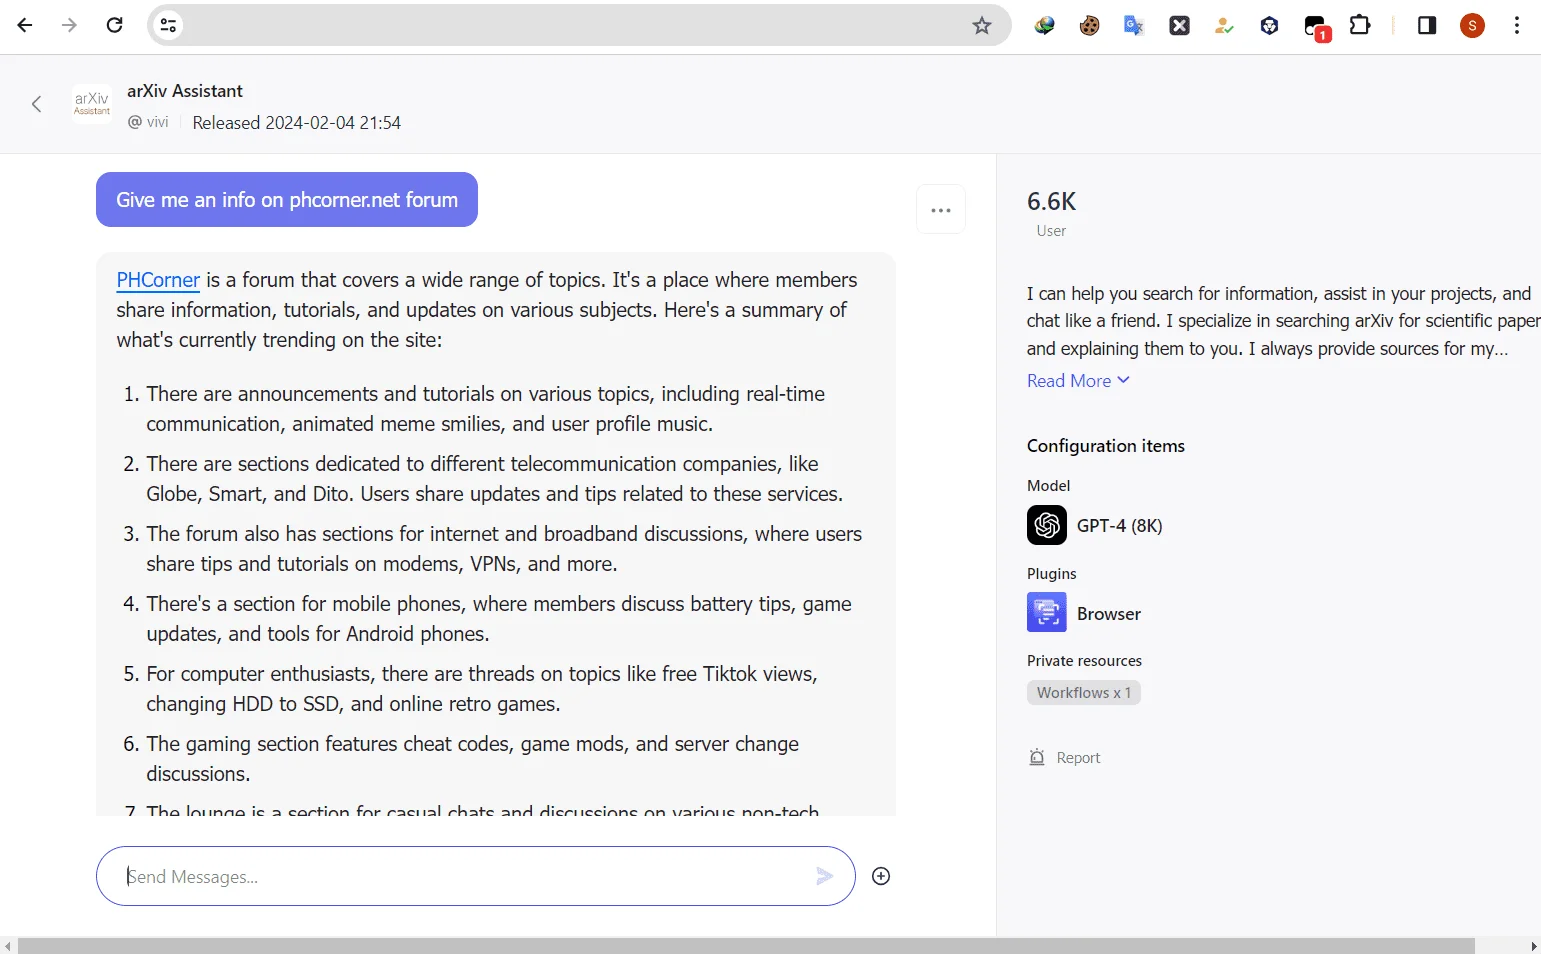
Task: Open site information icon in address bar
Action: [168, 25]
